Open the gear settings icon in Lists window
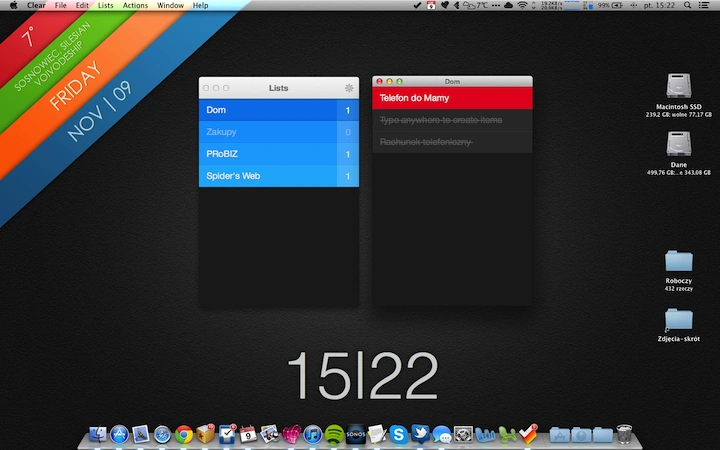720x450 pixels. point(349,88)
